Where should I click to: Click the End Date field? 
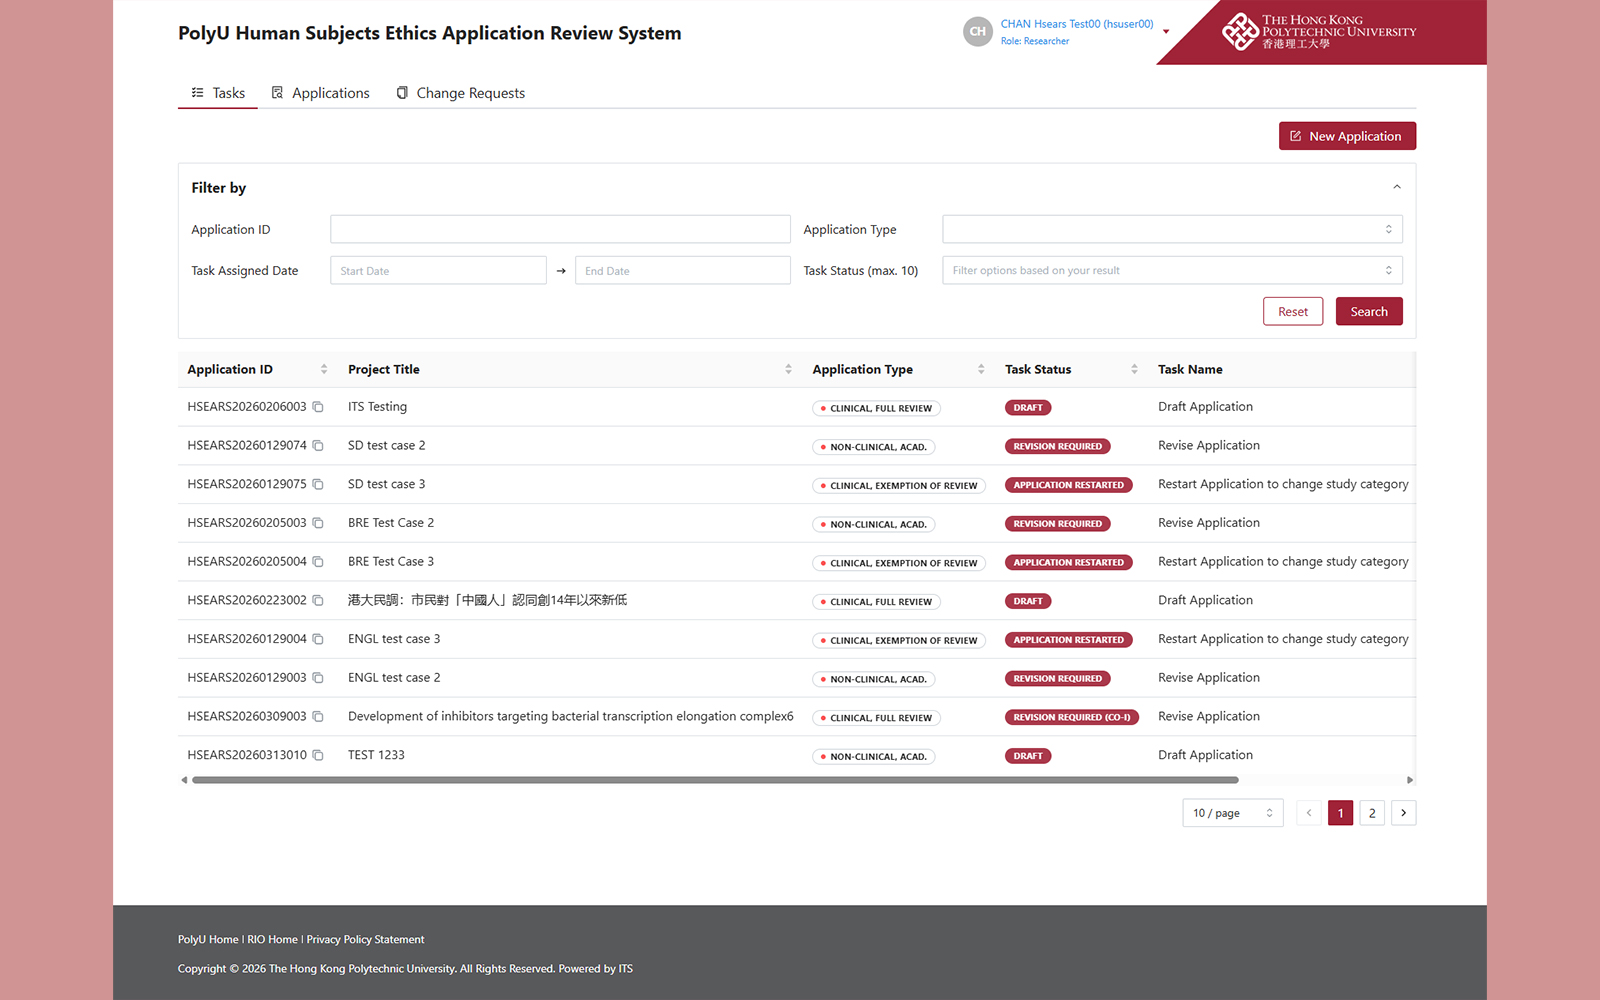pos(682,270)
